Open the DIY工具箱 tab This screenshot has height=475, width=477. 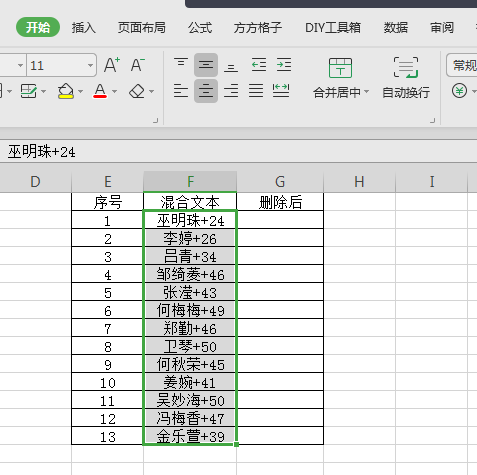pos(333,28)
